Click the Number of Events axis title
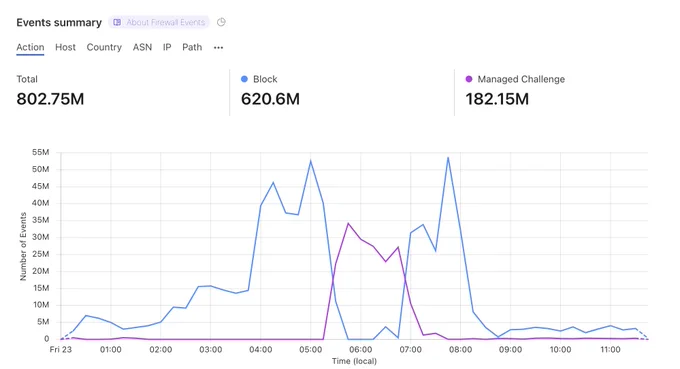 23,246
